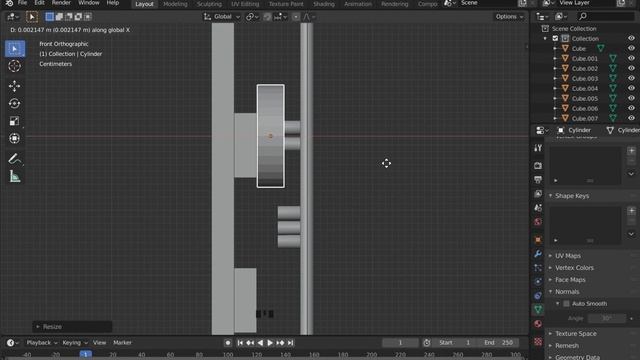This screenshot has height=360, width=640.
Task: Switch to the Sculpting workspace tab
Action: tap(209, 4)
